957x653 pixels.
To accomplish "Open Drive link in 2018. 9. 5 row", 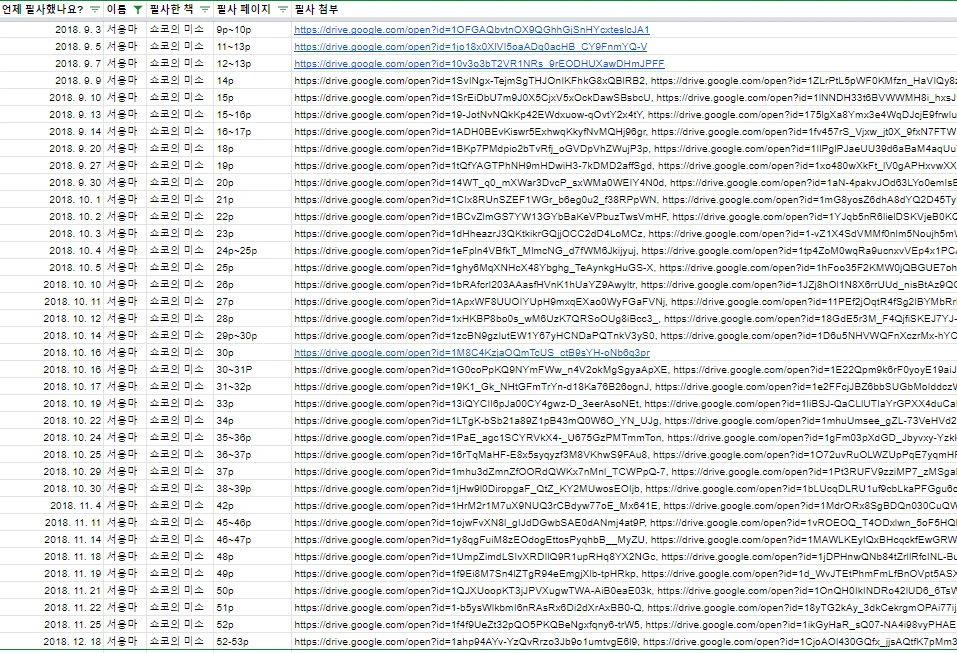I will click(x=471, y=46).
